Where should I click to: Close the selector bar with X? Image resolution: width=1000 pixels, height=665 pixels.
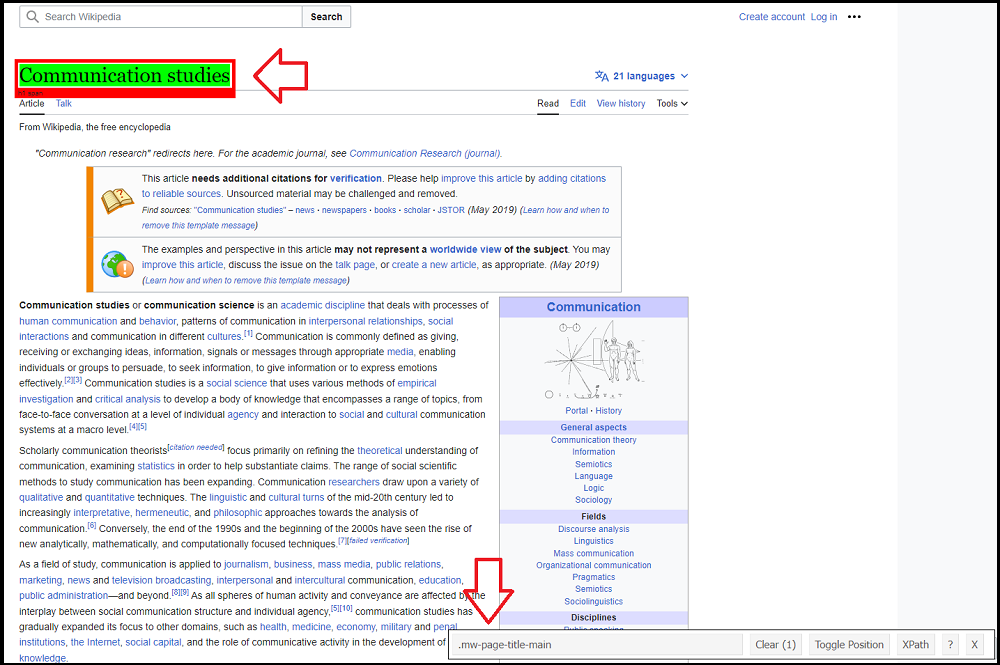coord(975,645)
